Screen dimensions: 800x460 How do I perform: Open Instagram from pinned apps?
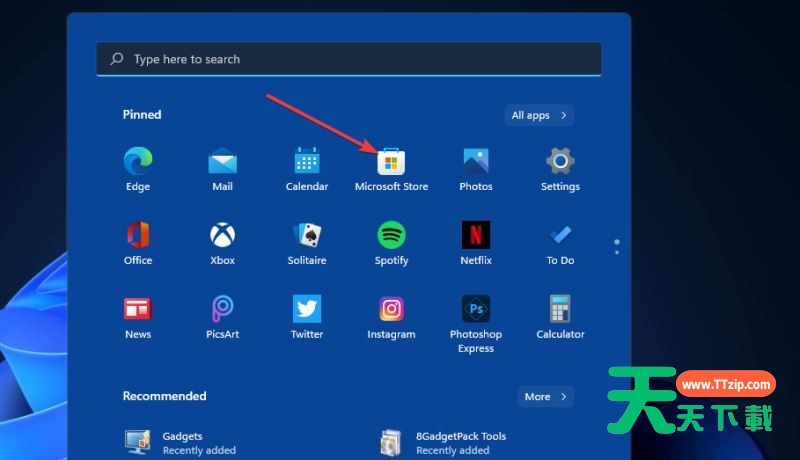(391, 317)
